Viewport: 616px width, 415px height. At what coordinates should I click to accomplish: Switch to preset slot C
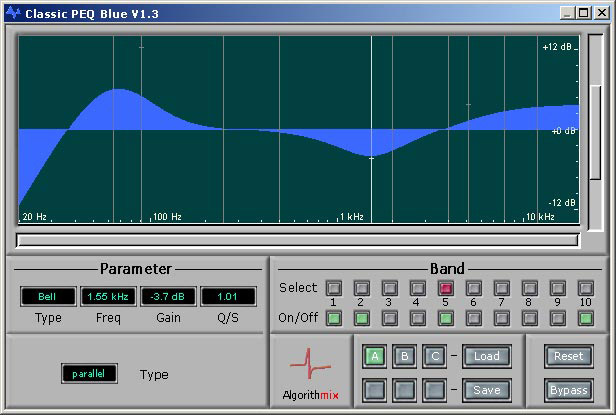(x=434, y=356)
